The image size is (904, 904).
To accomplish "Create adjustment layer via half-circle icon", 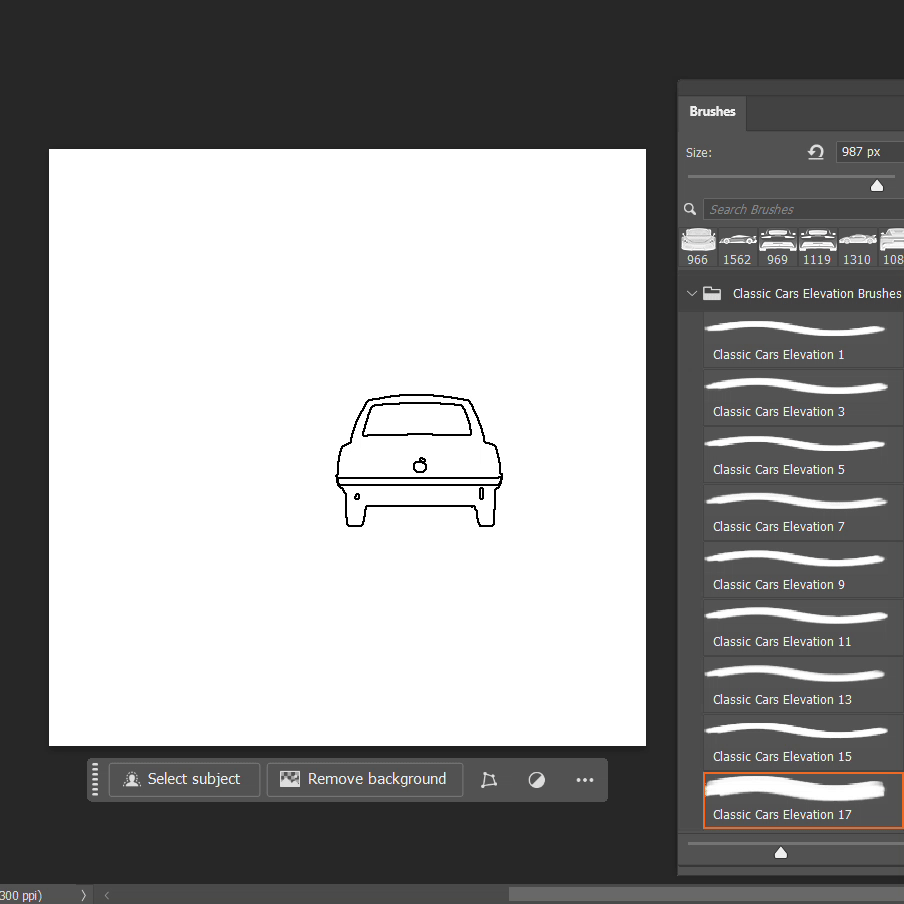I will coord(537,780).
